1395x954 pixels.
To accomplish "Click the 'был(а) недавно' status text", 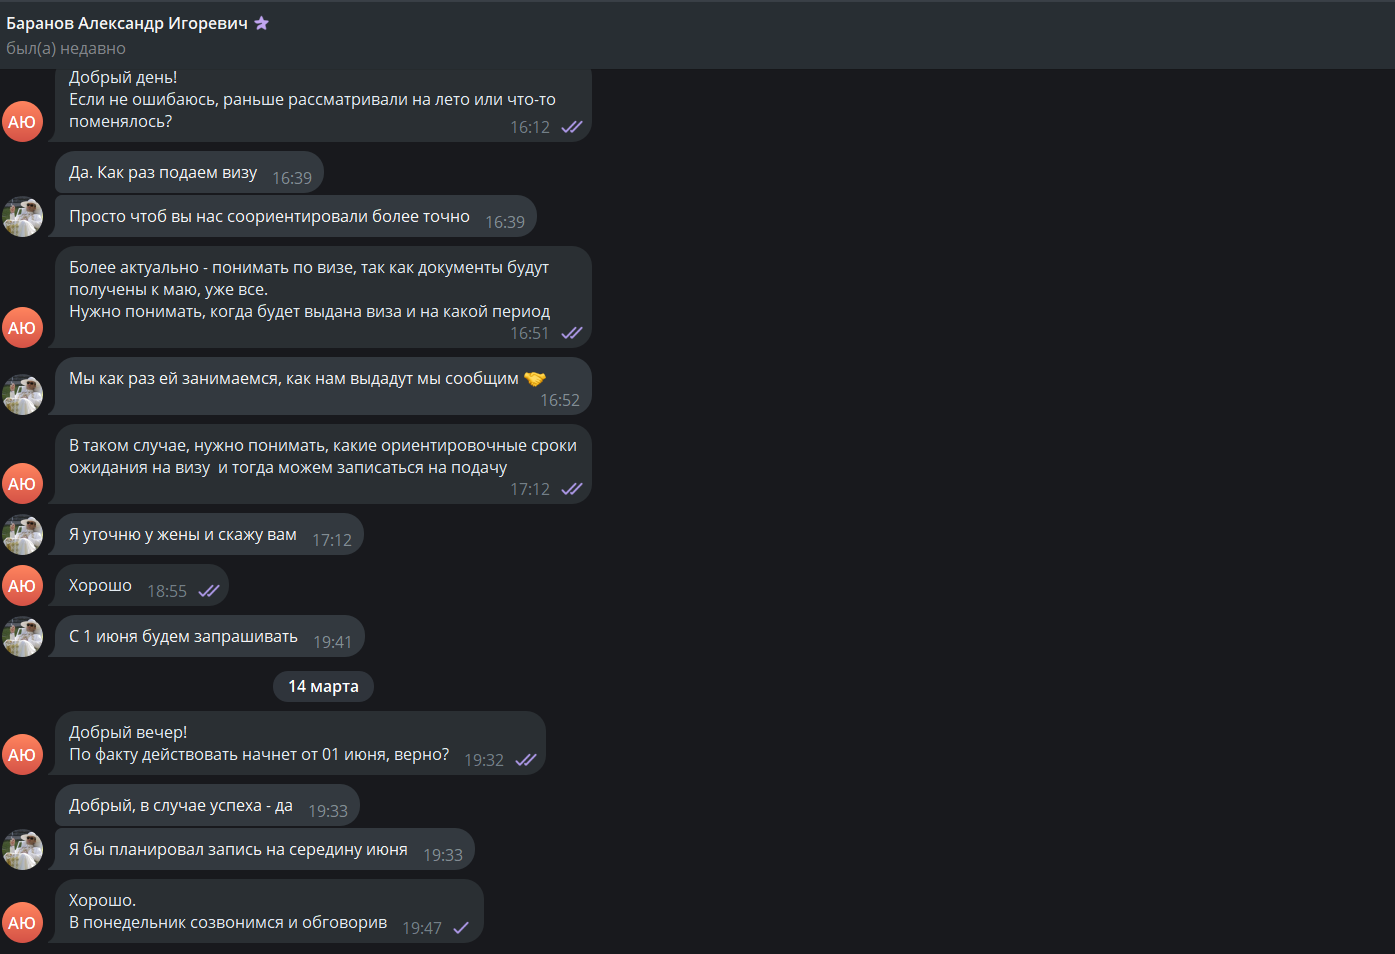I will point(66,48).
